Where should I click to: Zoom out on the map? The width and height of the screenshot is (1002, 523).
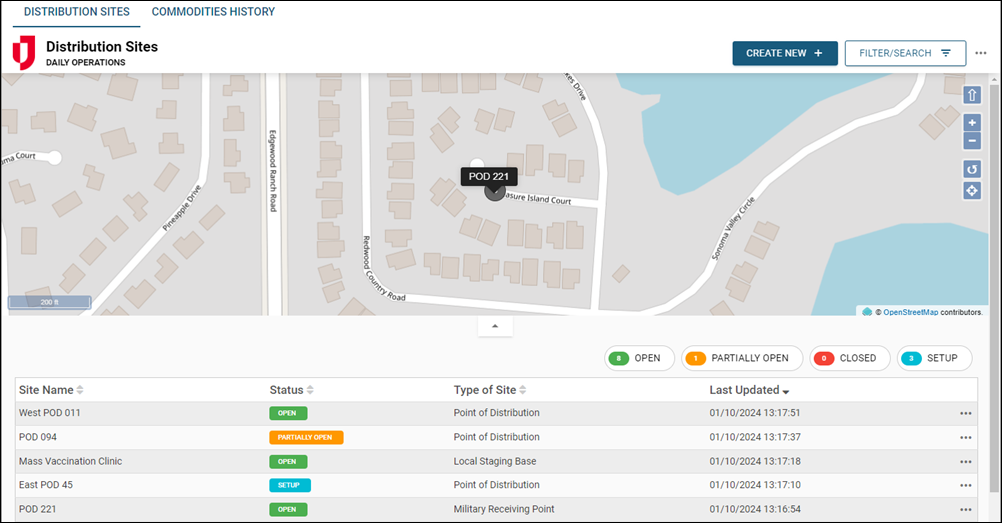click(971, 141)
